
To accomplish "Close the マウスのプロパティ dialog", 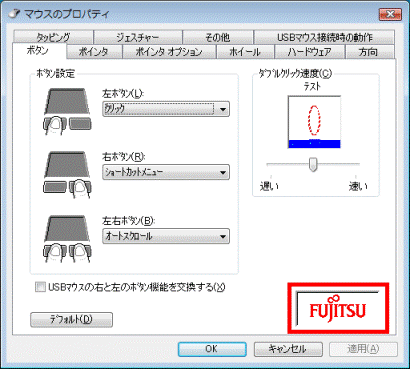I will [390, 14].
